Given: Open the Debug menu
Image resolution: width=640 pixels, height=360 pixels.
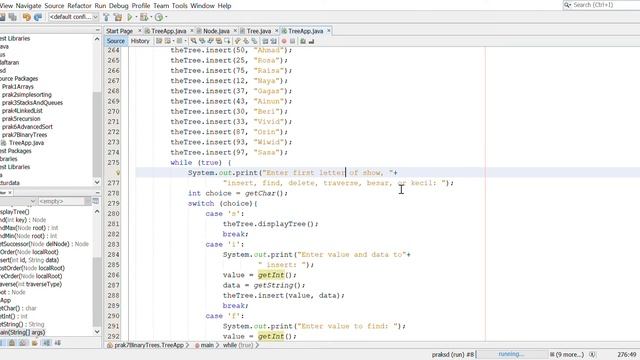Looking at the screenshot, I should coord(119,6).
